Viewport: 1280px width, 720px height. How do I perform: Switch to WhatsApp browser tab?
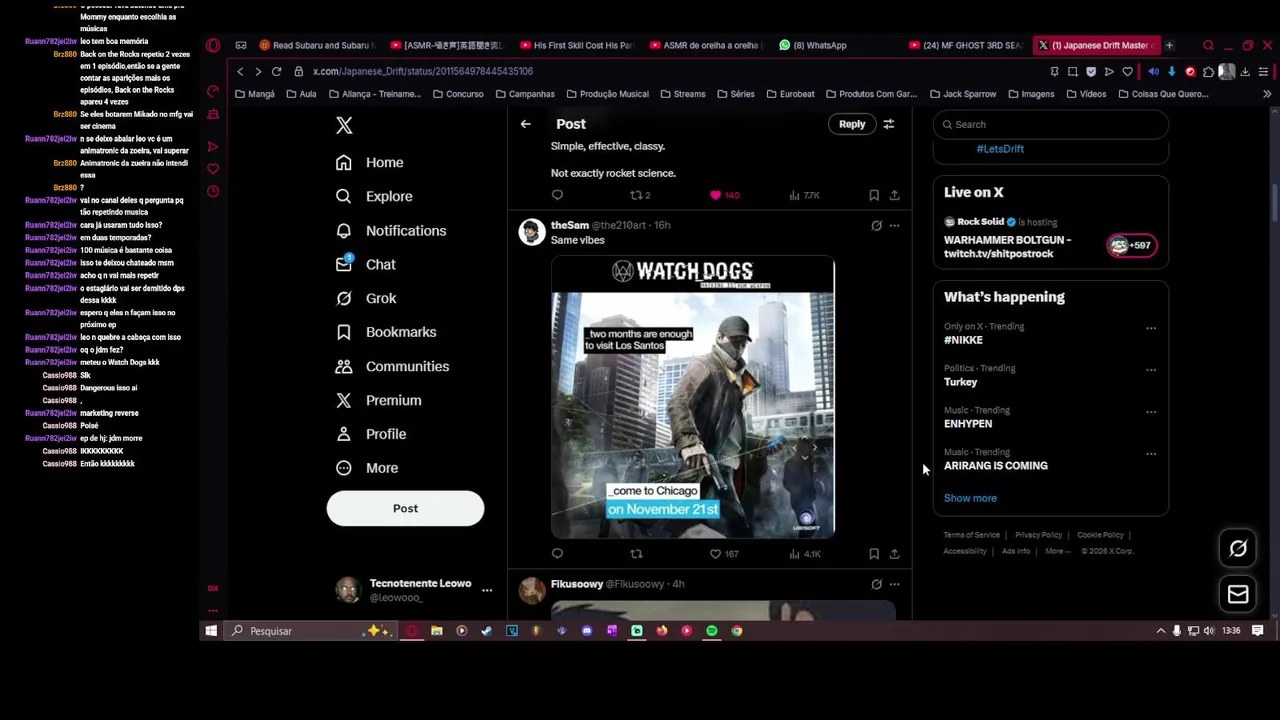[819, 45]
